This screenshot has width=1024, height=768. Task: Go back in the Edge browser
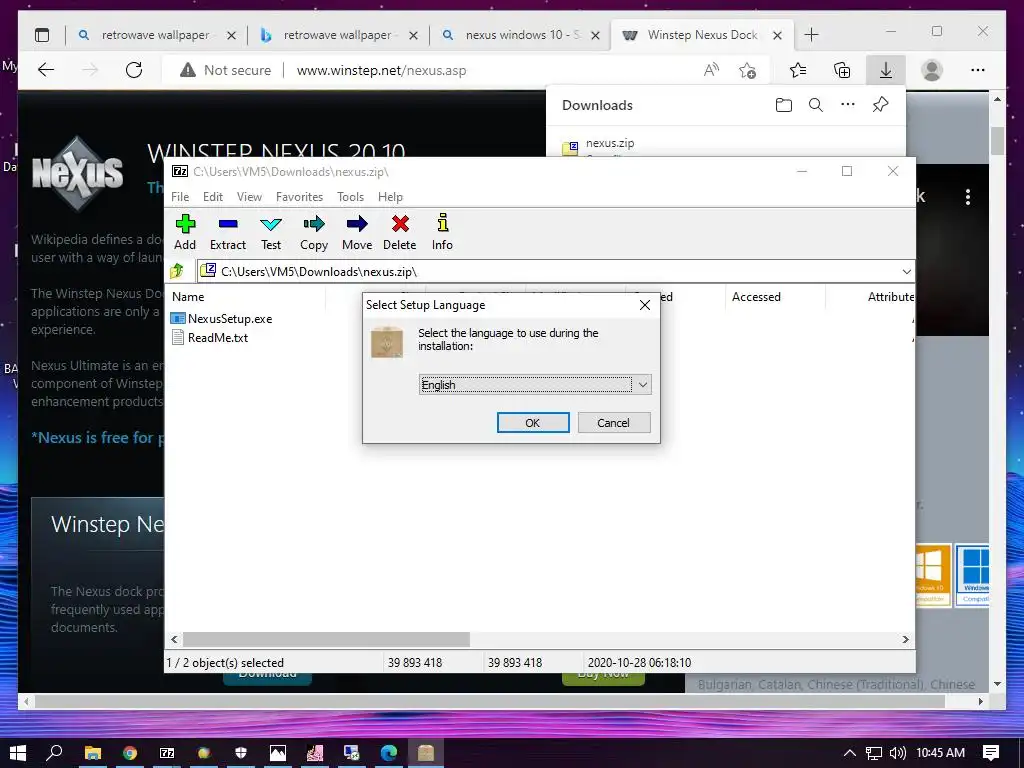click(46, 70)
